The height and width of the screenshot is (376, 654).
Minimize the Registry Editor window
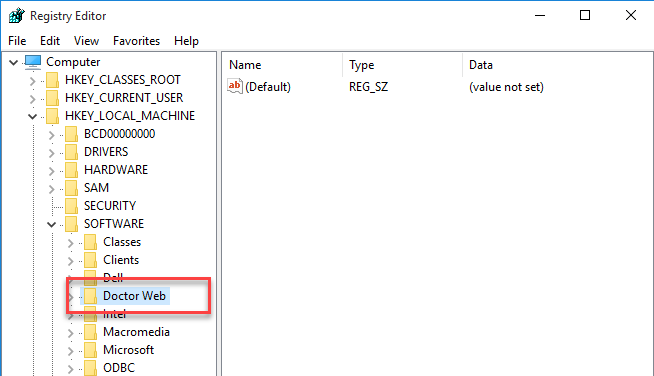[540, 16]
